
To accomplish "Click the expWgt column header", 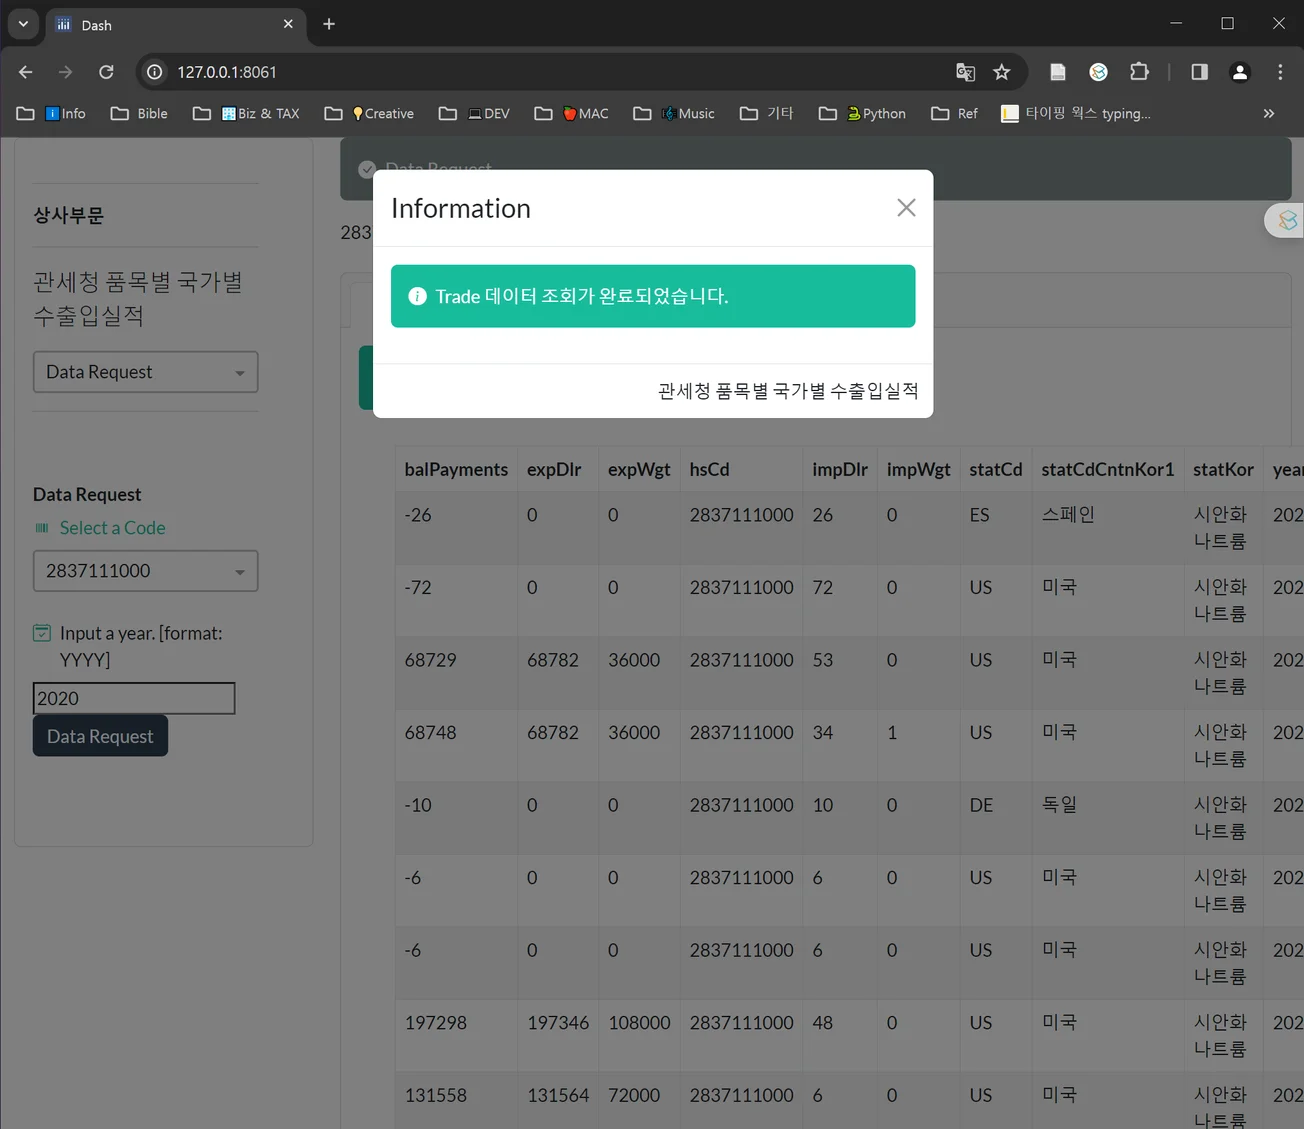I will tap(639, 469).
